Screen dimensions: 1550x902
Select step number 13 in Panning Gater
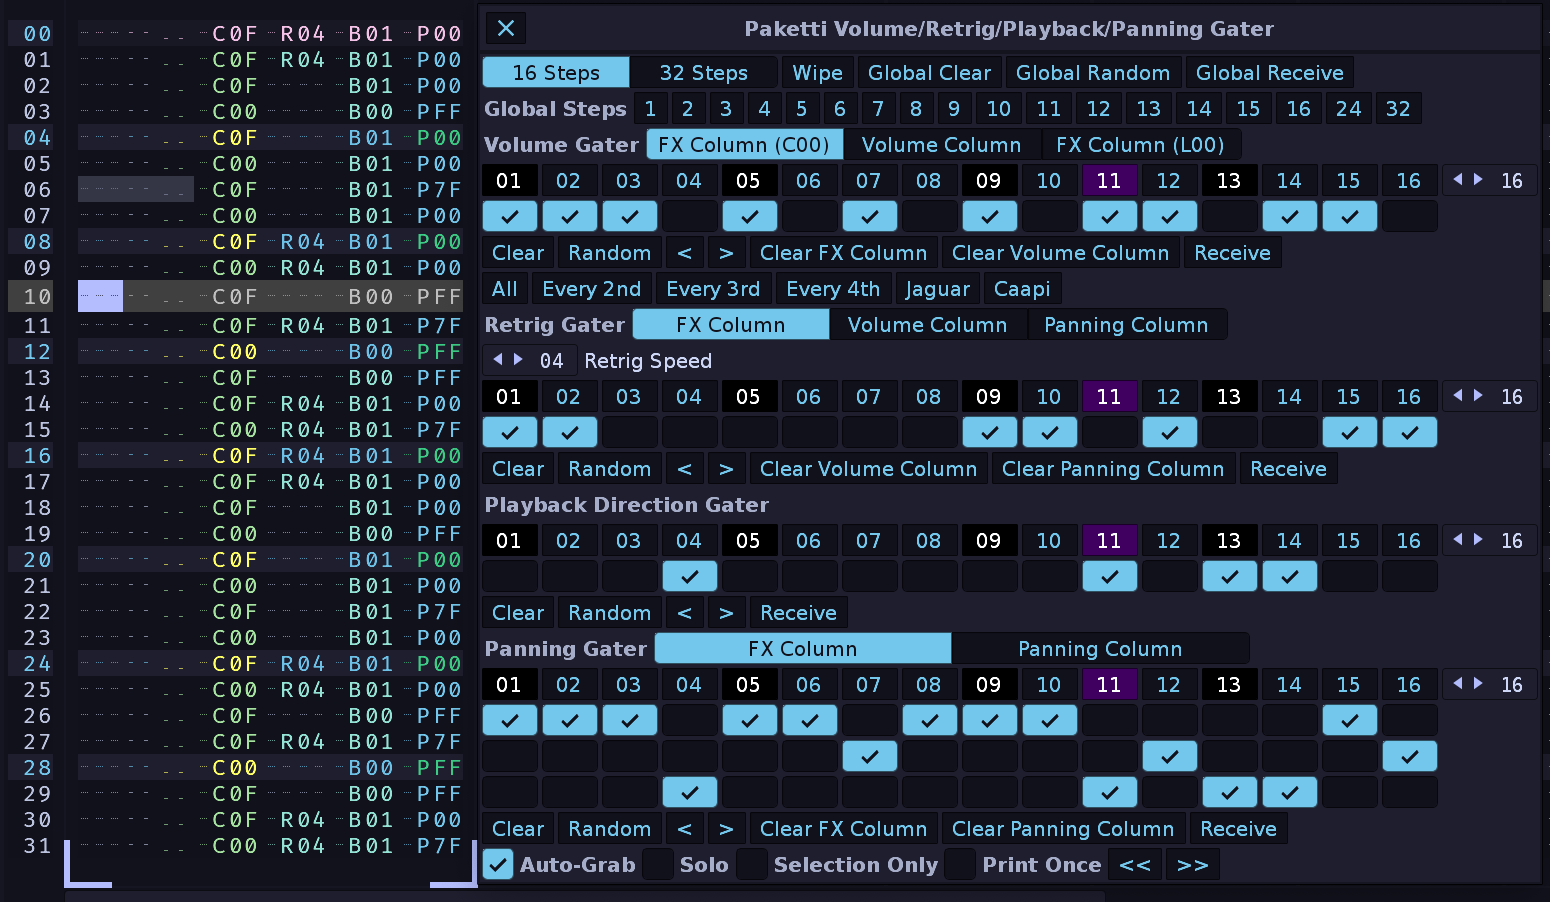(1229, 685)
